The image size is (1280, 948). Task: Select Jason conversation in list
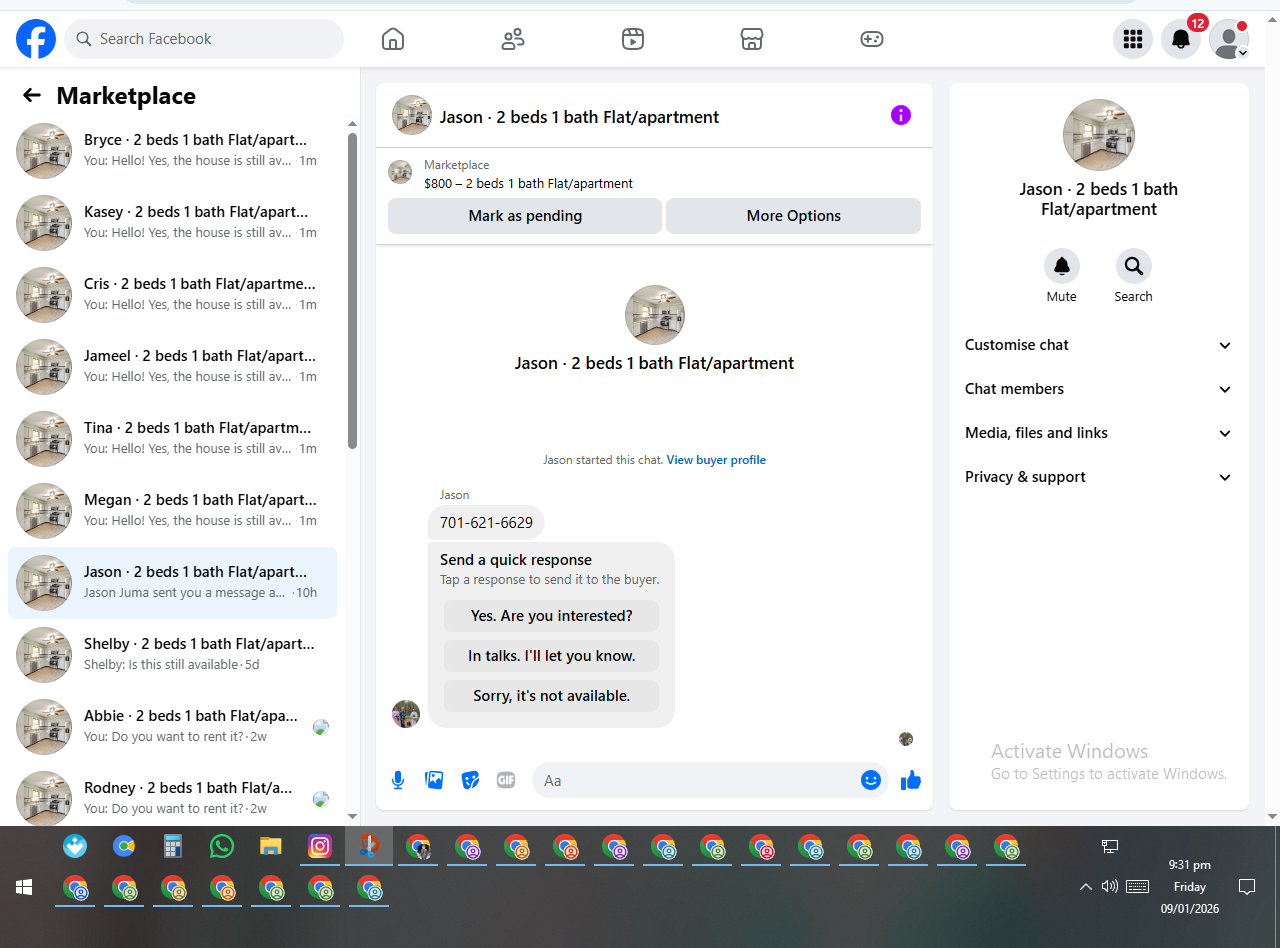click(172, 583)
